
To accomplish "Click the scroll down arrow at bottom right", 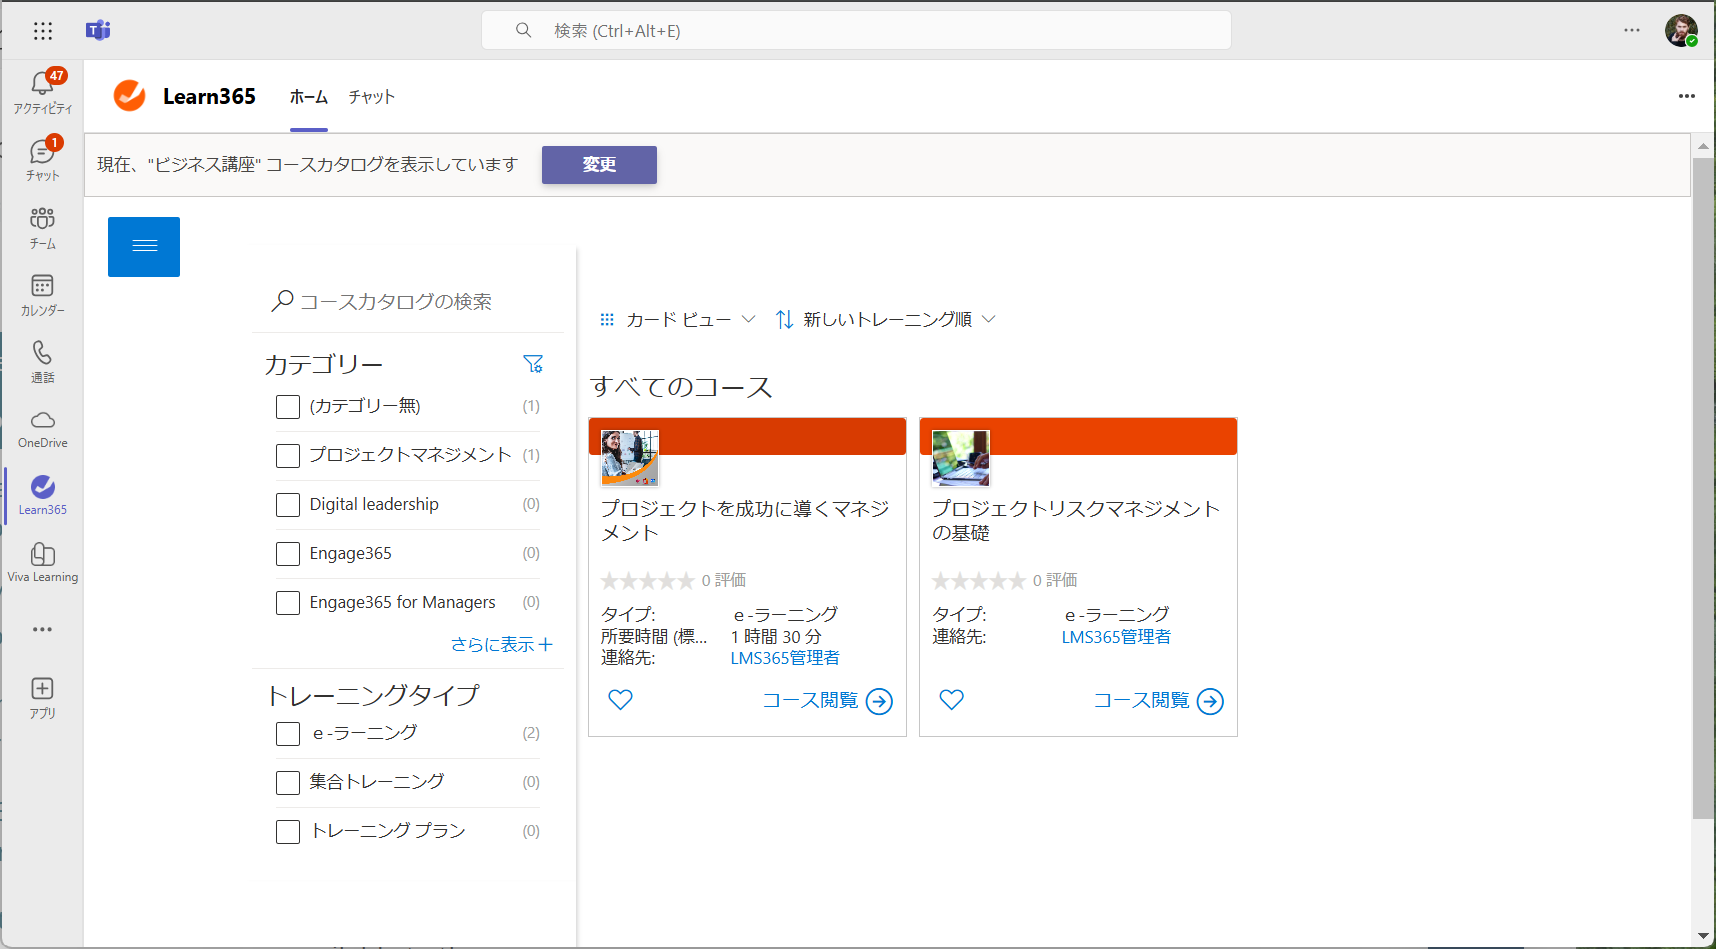I will click(1703, 937).
